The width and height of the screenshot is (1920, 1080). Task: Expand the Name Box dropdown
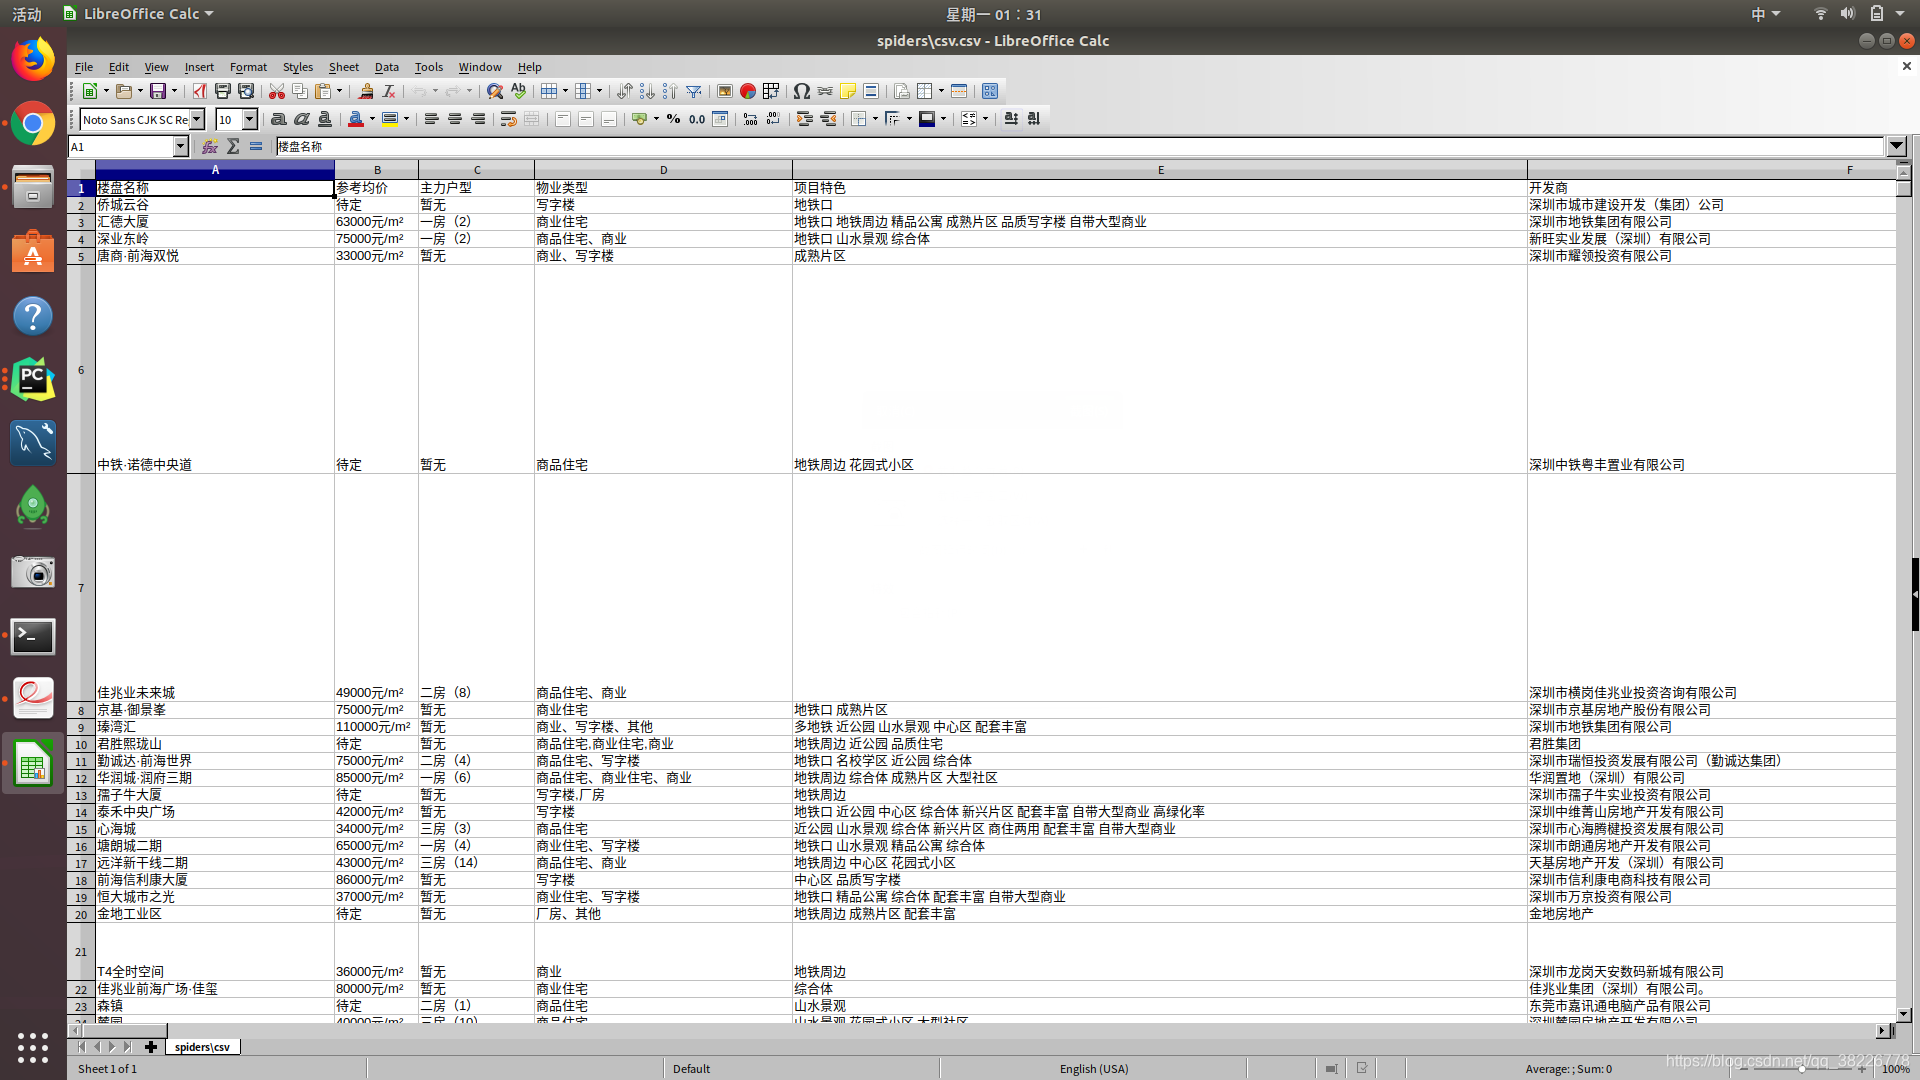pyautogui.click(x=181, y=146)
